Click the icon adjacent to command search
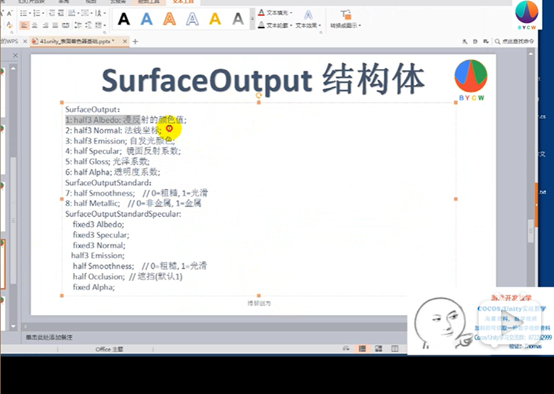The image size is (554, 394). tap(486, 41)
